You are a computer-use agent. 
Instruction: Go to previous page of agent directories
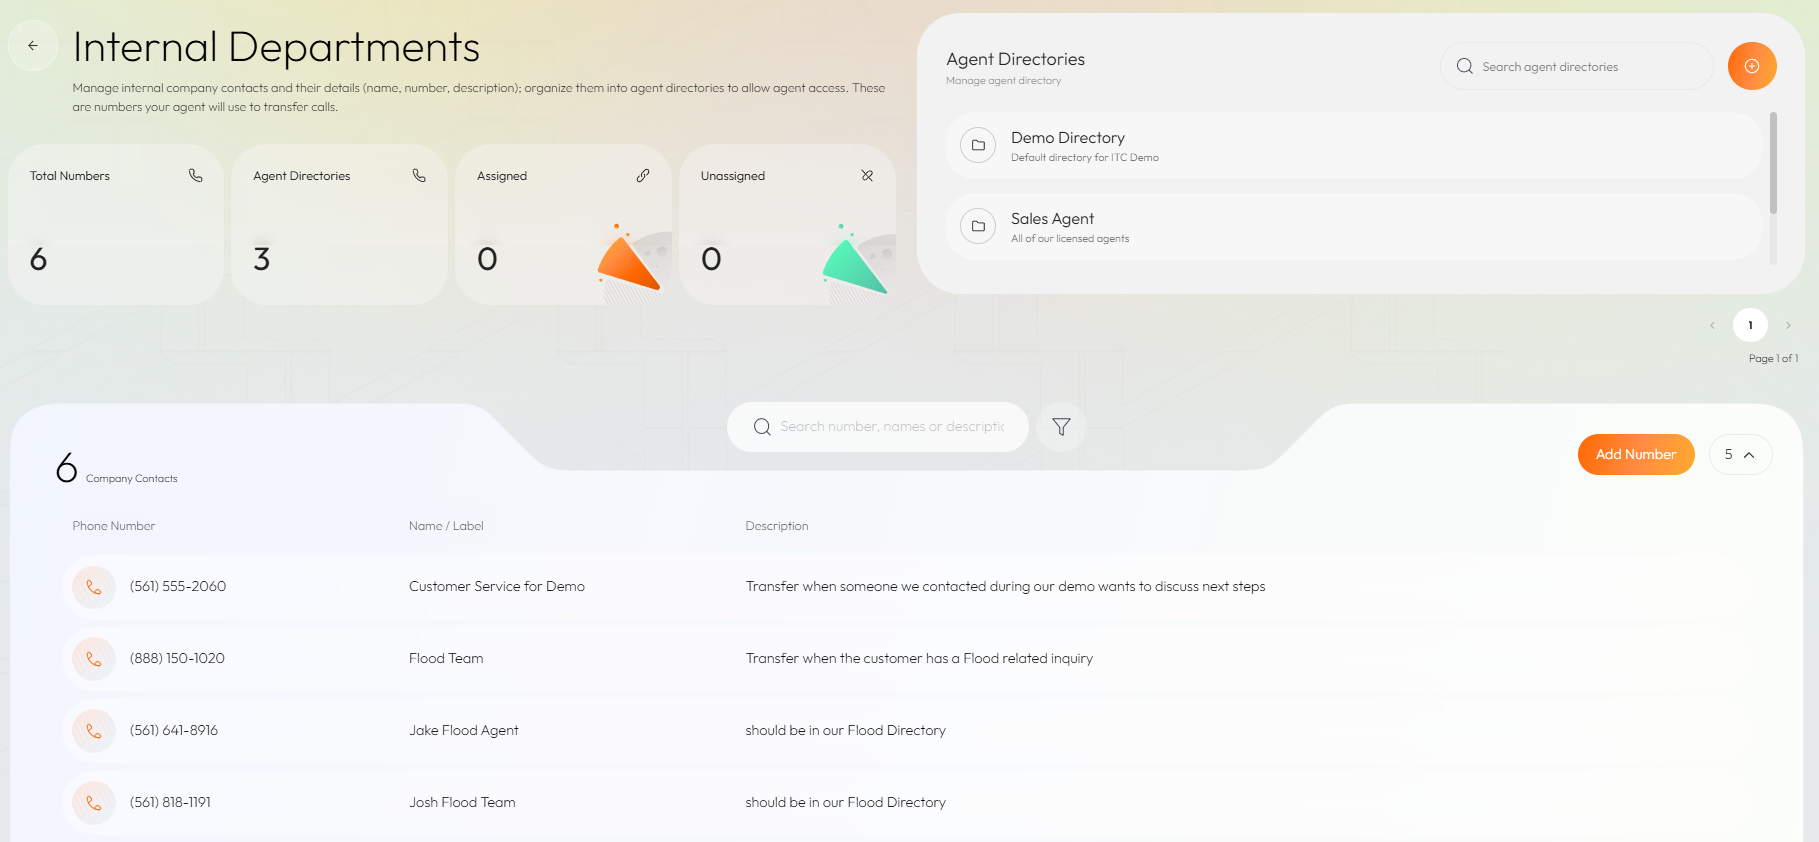pyautogui.click(x=1712, y=325)
